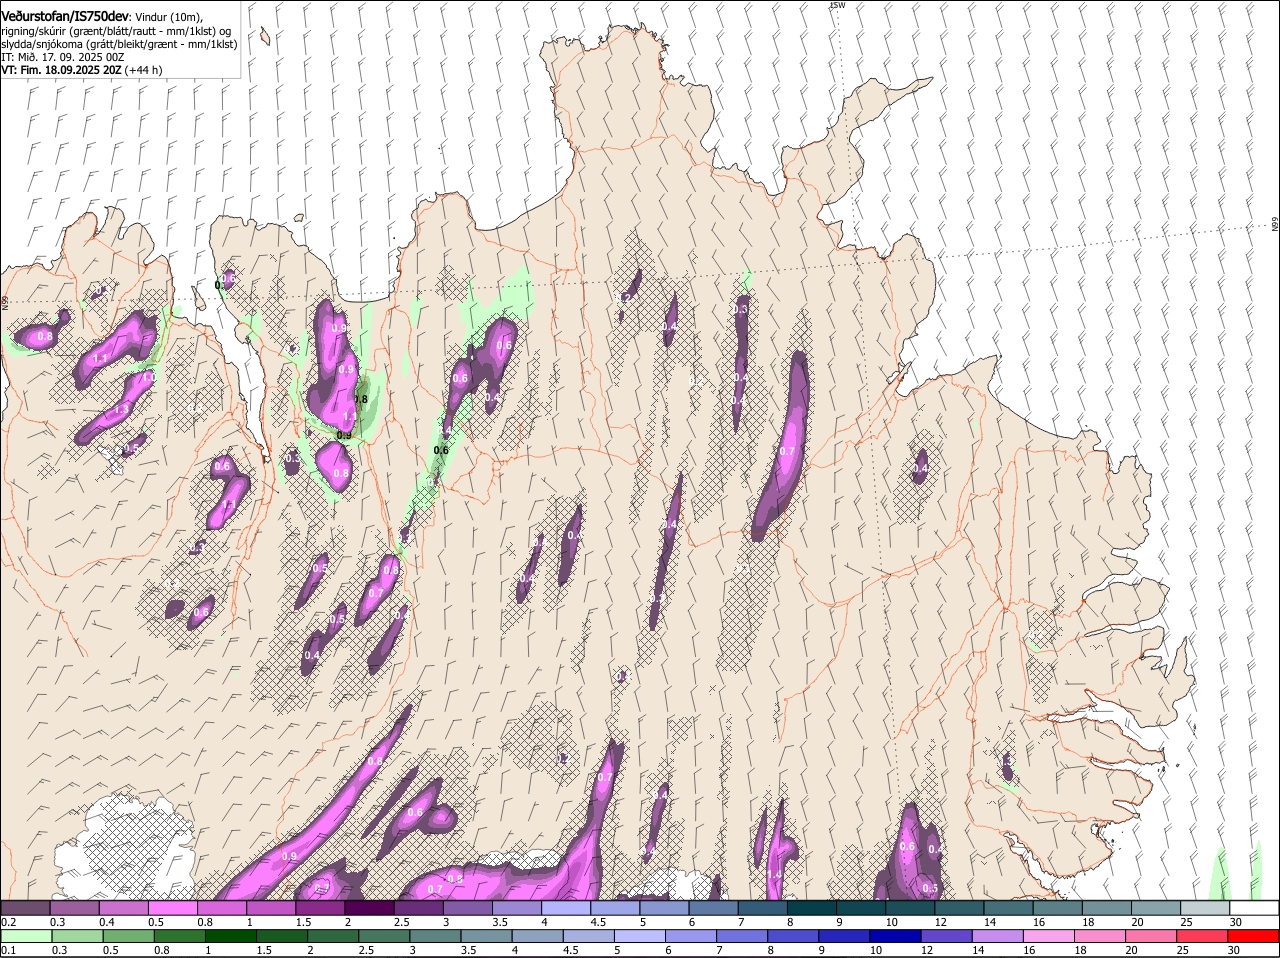This screenshot has height=958, width=1280.
Task: Select lower legend darkest green swatch between 1 and 1.5
Action: 231,936
